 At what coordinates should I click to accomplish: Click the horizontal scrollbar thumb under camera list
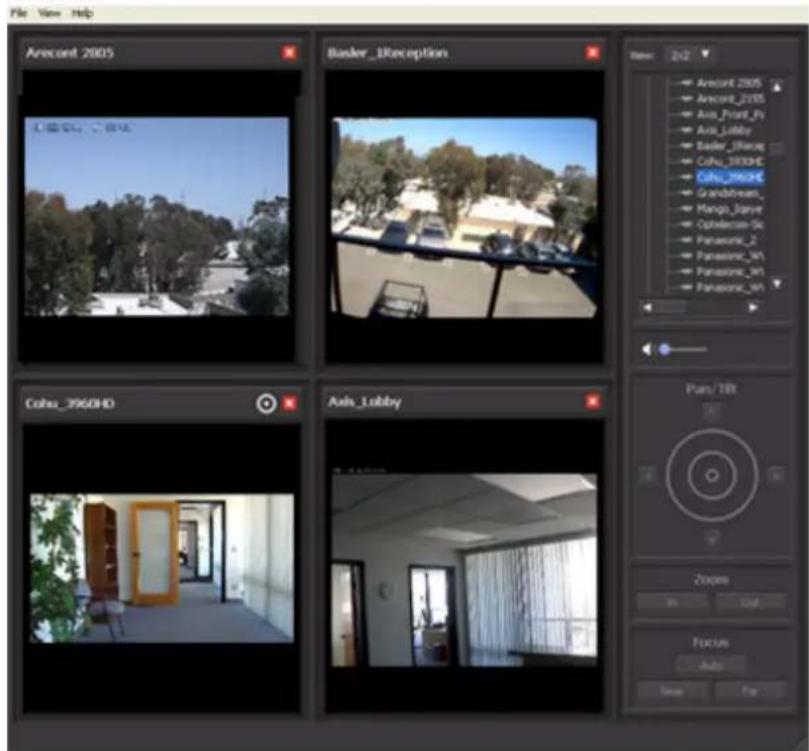coord(670,307)
